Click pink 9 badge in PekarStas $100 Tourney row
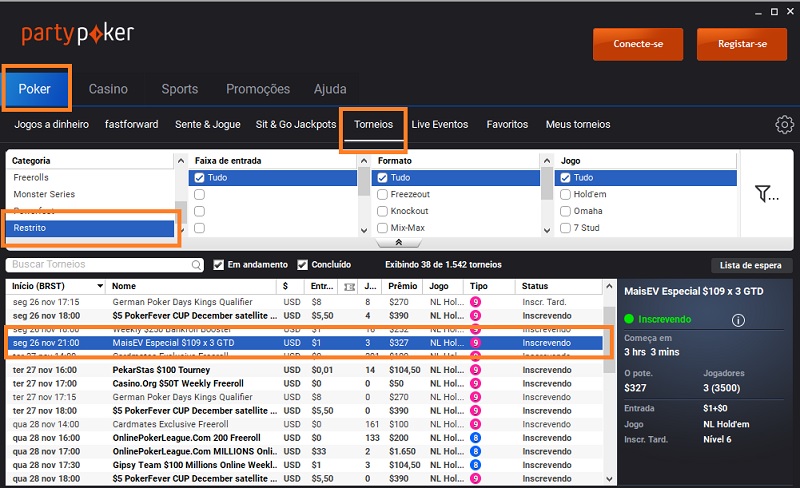This screenshot has height=488, width=800. tap(475, 370)
